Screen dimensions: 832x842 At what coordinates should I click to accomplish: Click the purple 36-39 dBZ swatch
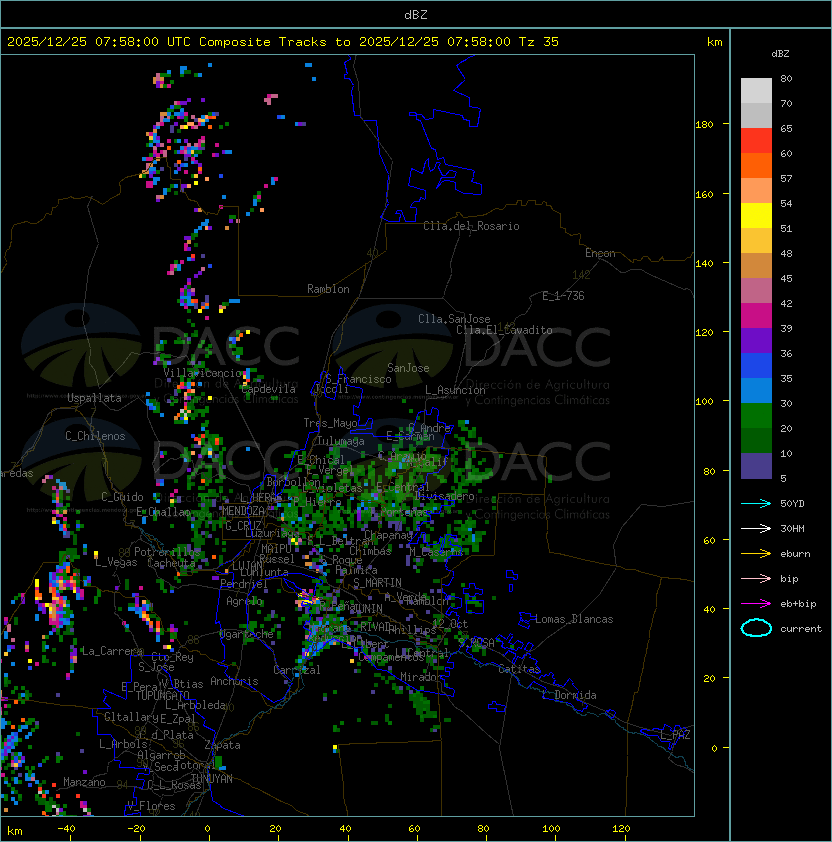pos(756,340)
